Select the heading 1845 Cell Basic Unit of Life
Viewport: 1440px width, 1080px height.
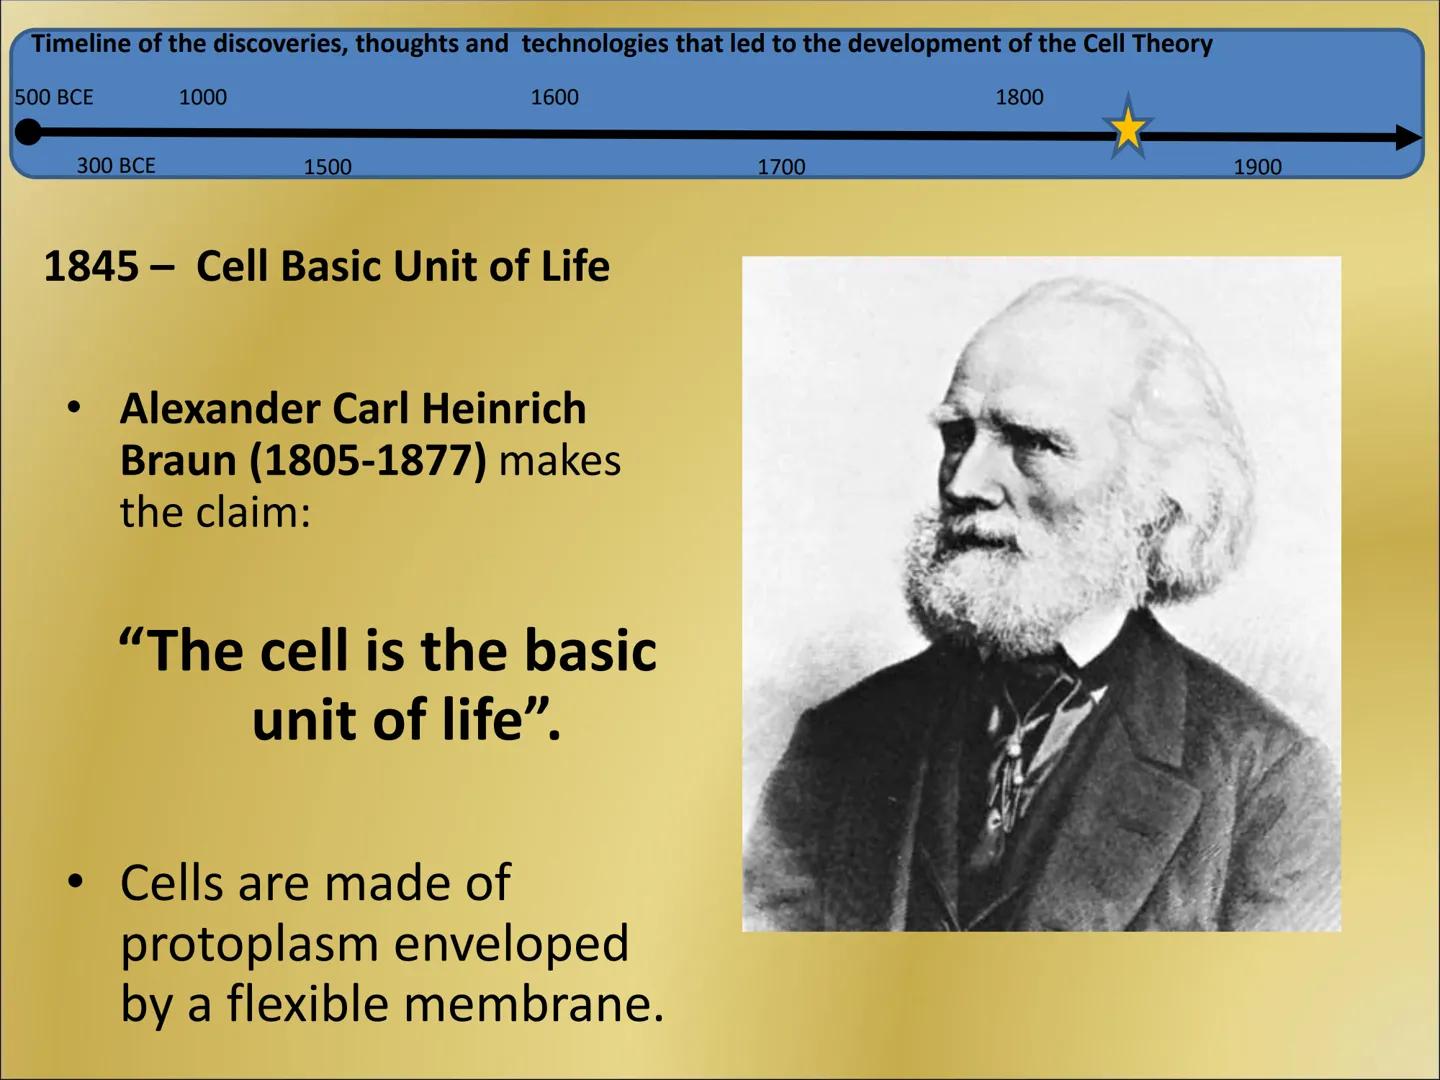(330, 265)
